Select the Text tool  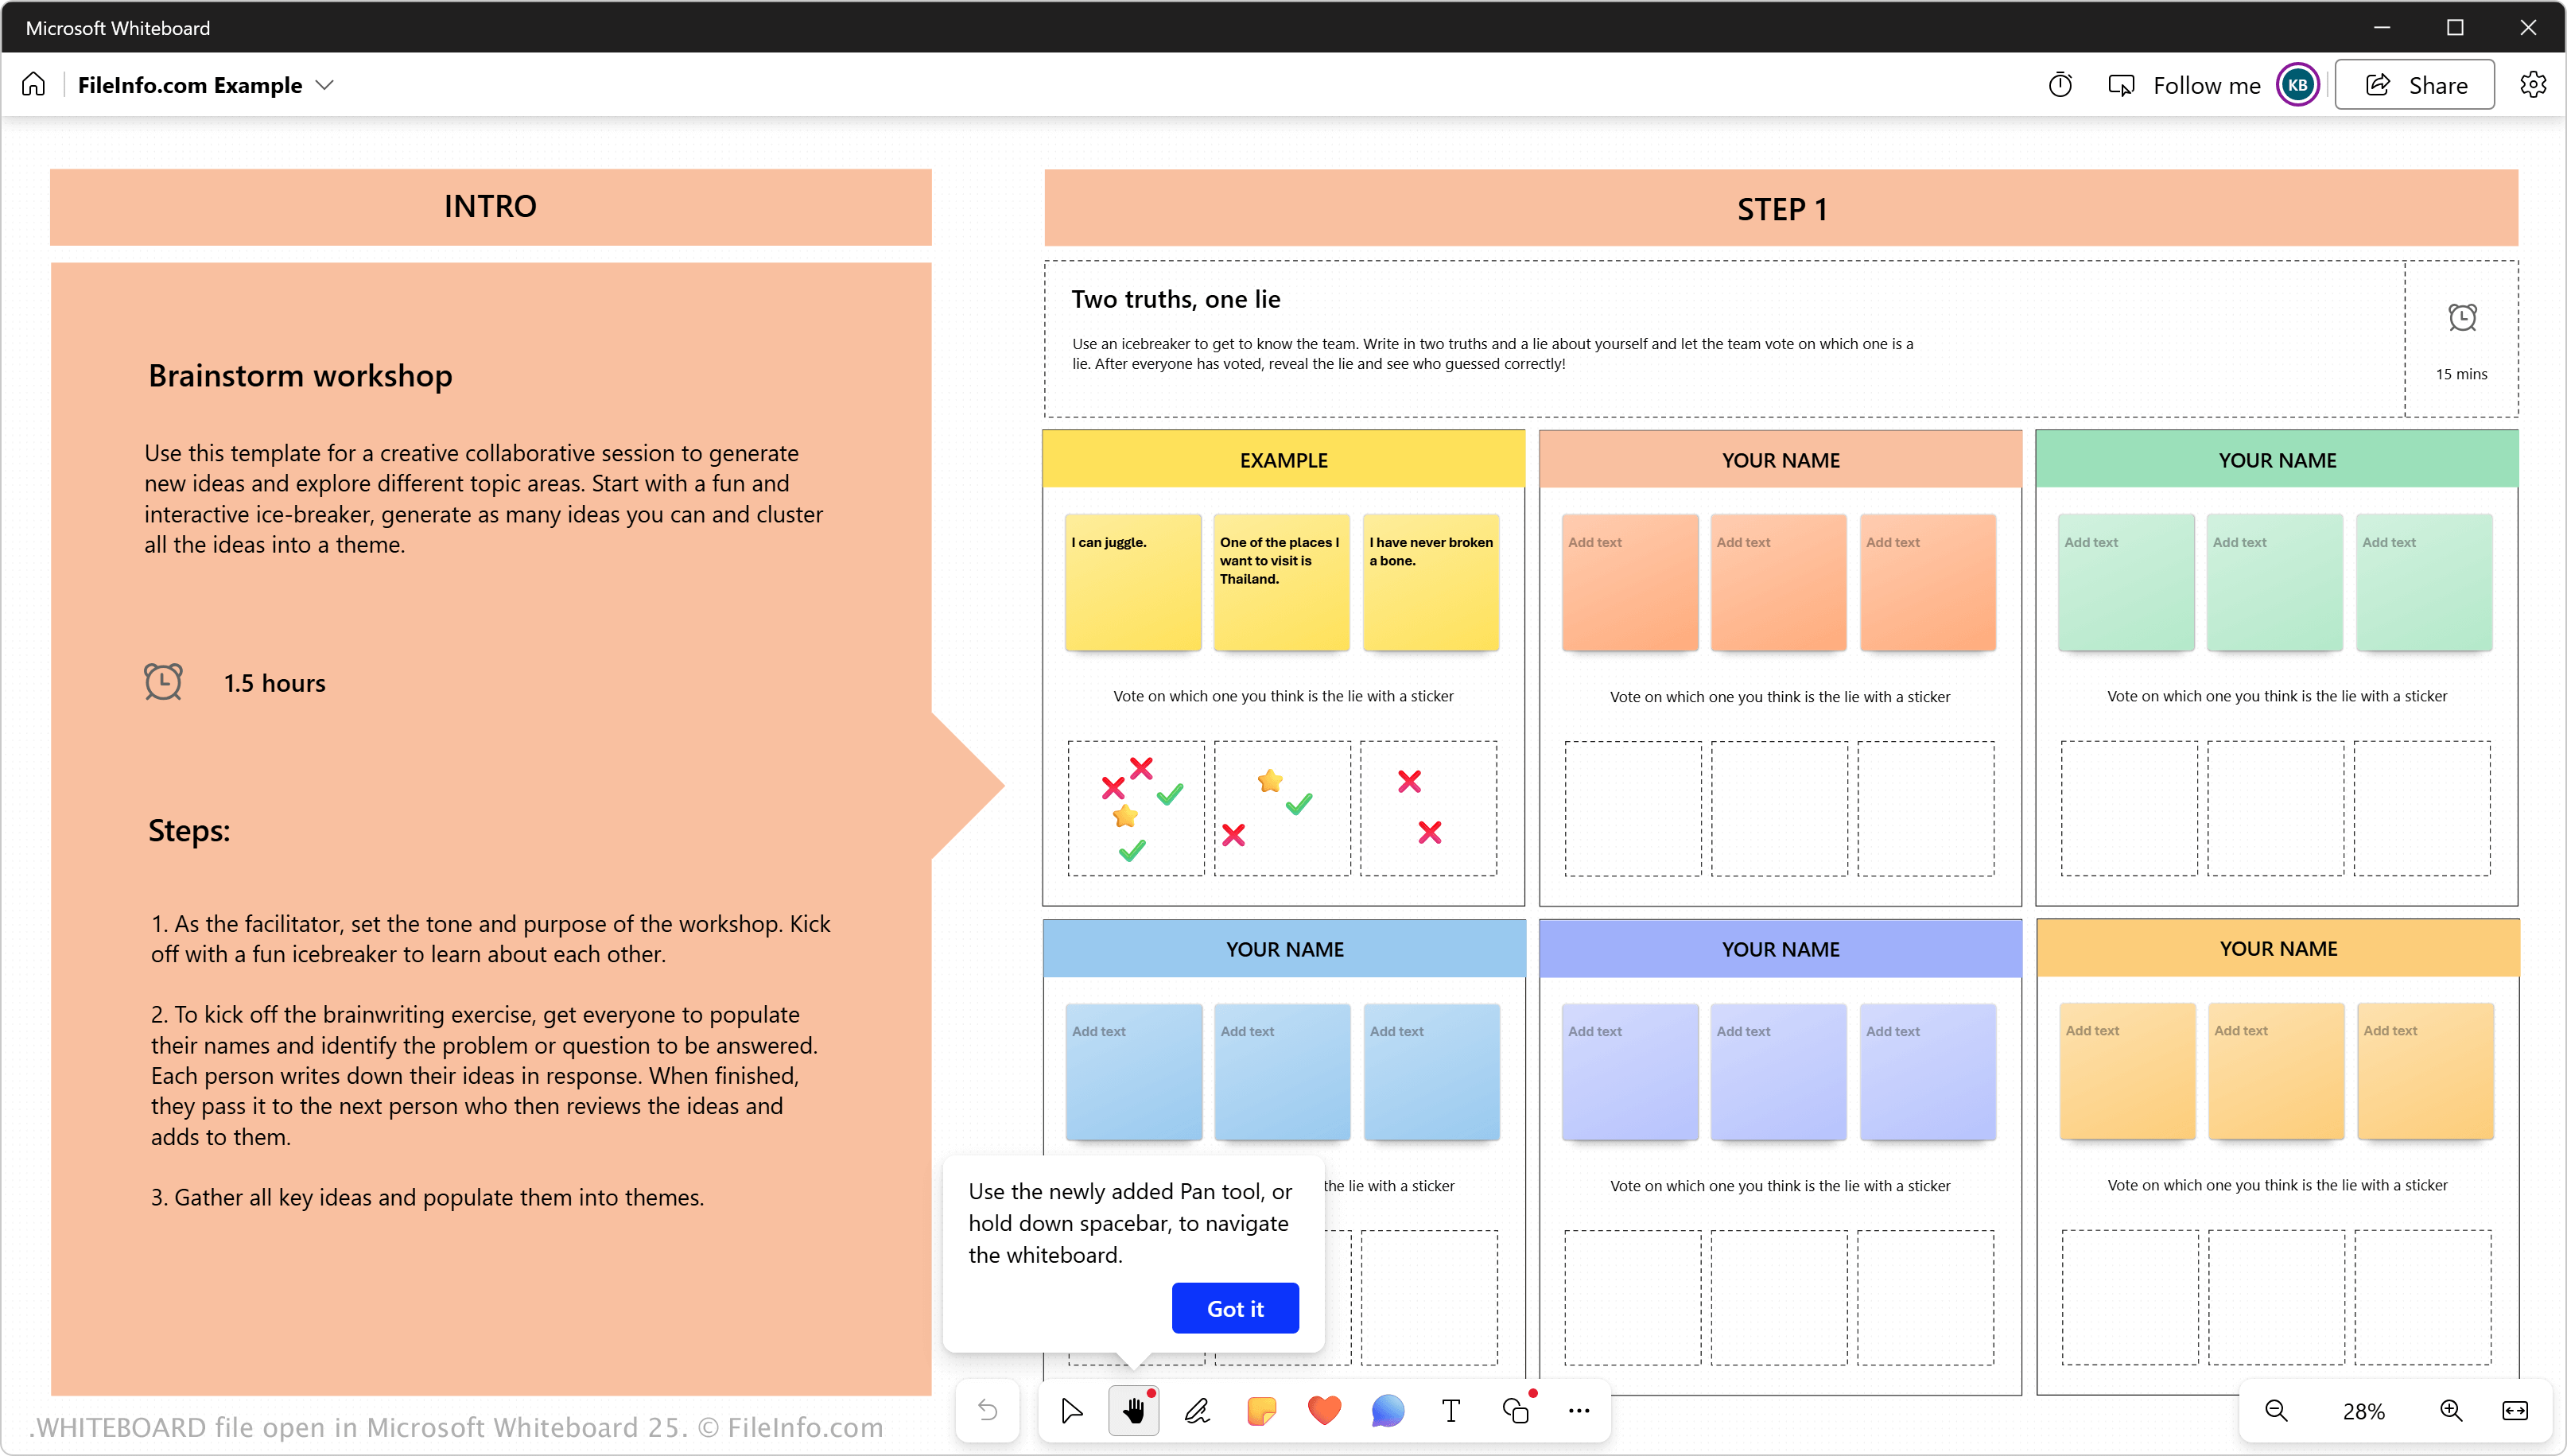[x=1451, y=1411]
